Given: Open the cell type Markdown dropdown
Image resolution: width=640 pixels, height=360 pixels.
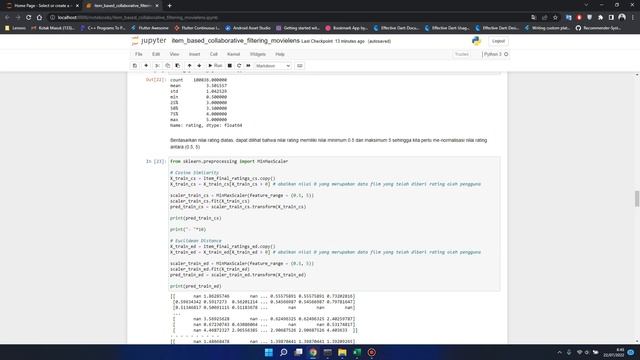Looking at the screenshot, I should point(273,66).
